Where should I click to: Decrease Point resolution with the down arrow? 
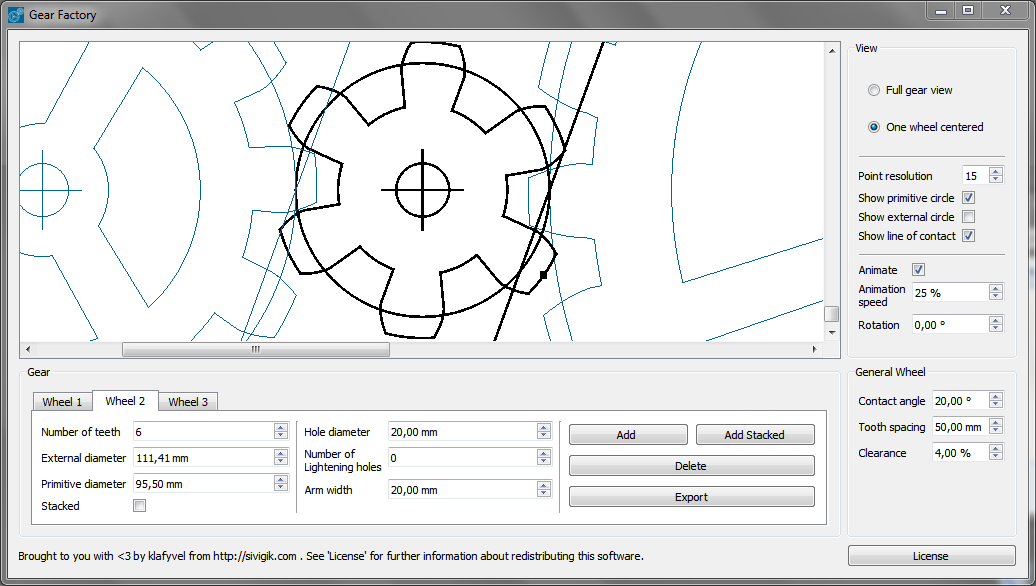coord(996,179)
